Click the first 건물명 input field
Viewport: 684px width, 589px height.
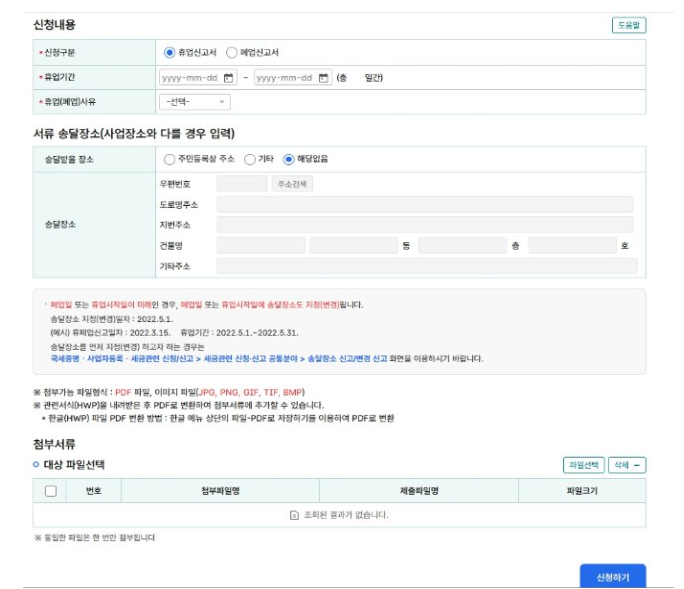click(261, 246)
